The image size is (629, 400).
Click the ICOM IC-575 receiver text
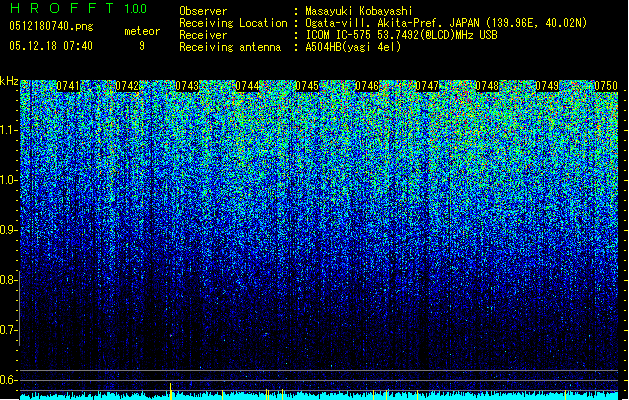[401, 35]
